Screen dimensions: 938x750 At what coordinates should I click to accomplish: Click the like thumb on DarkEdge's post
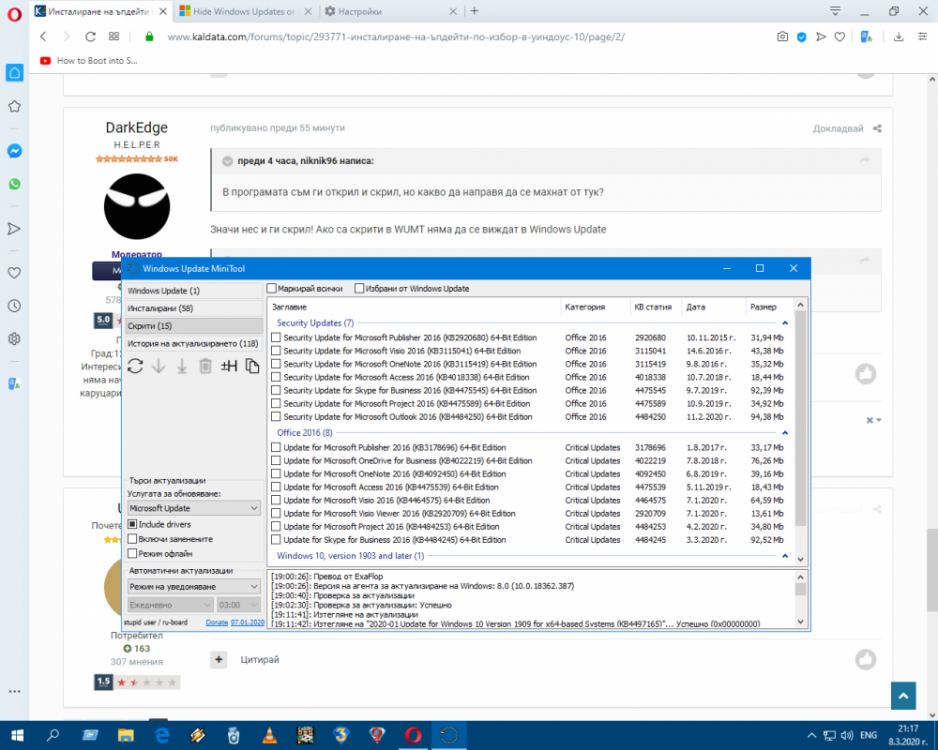(866, 374)
